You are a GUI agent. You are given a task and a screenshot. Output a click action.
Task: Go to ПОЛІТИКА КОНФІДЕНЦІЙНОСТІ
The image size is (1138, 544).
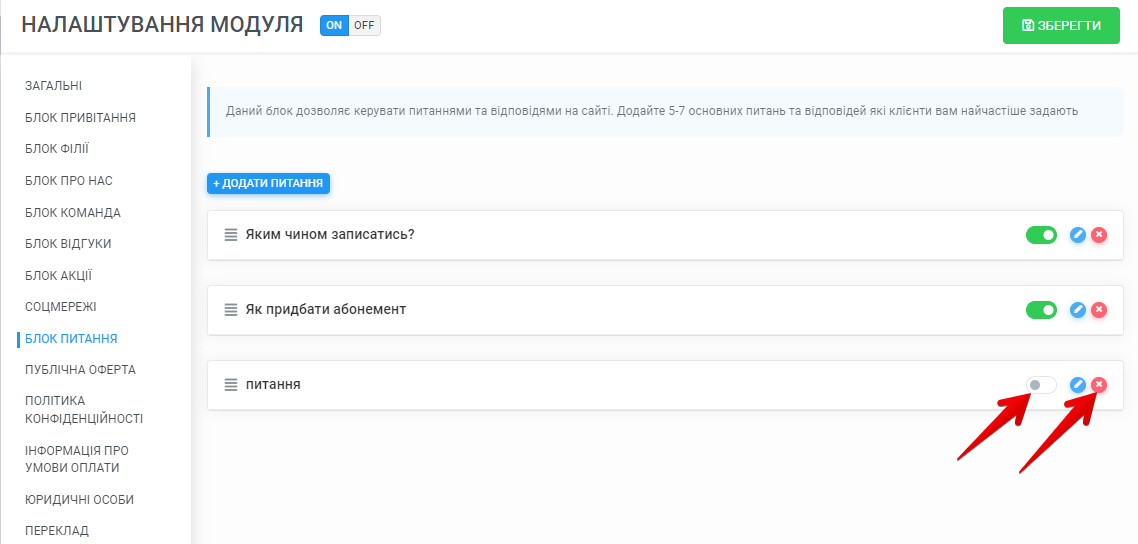click(84, 410)
